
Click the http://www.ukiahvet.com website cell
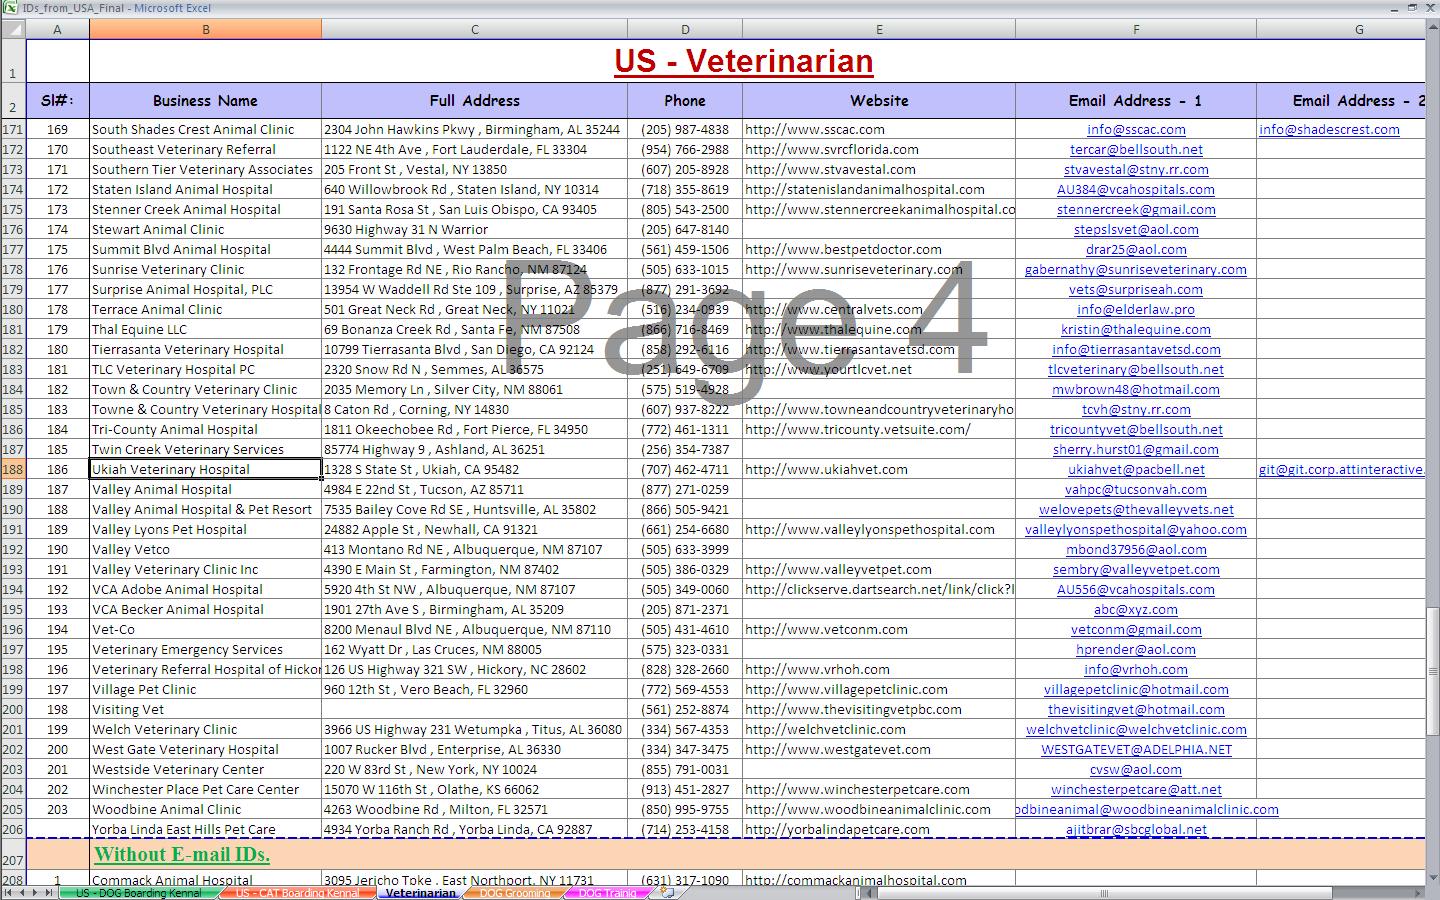[879, 469]
